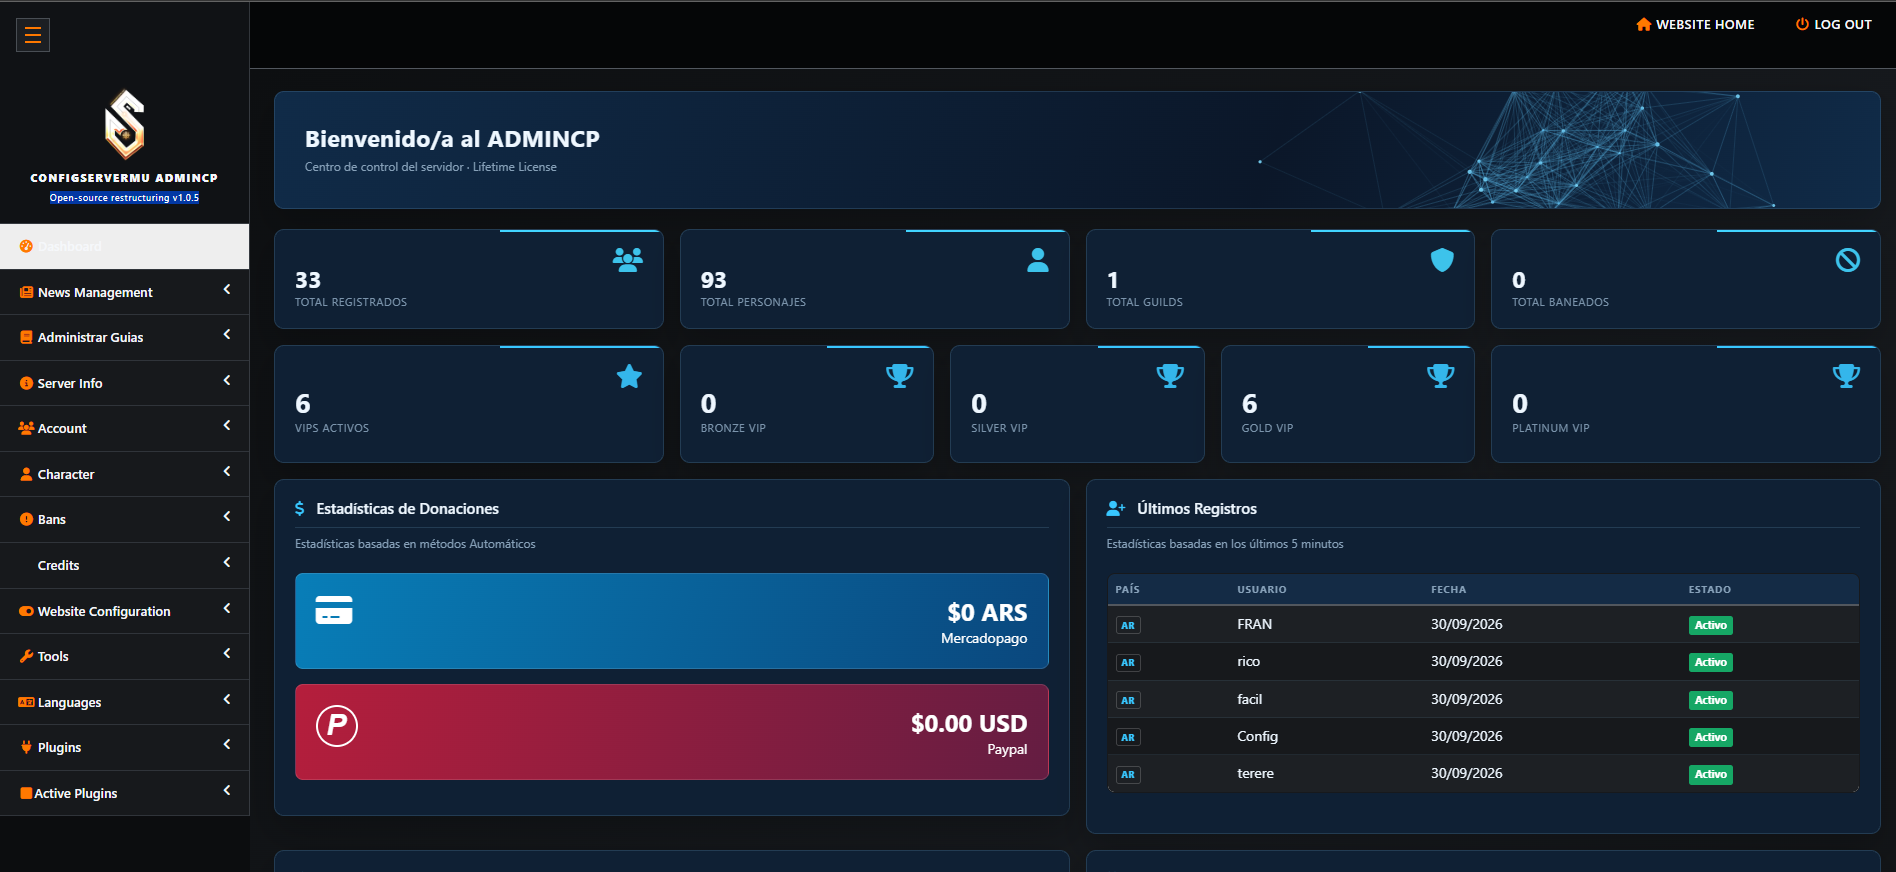Click the 30/09/2026 date for user terere

1467,773
